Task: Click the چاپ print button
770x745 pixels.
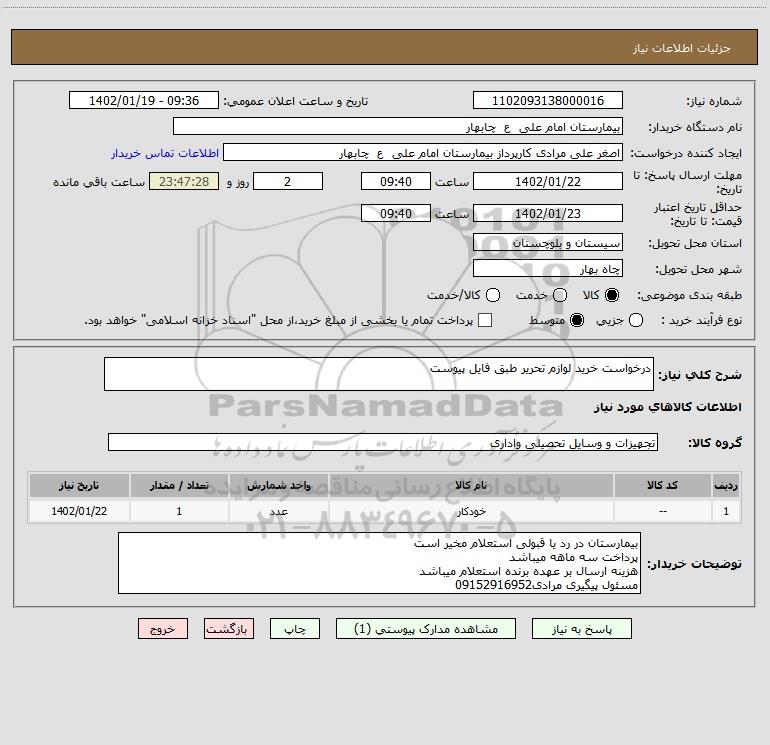Action: (x=295, y=629)
